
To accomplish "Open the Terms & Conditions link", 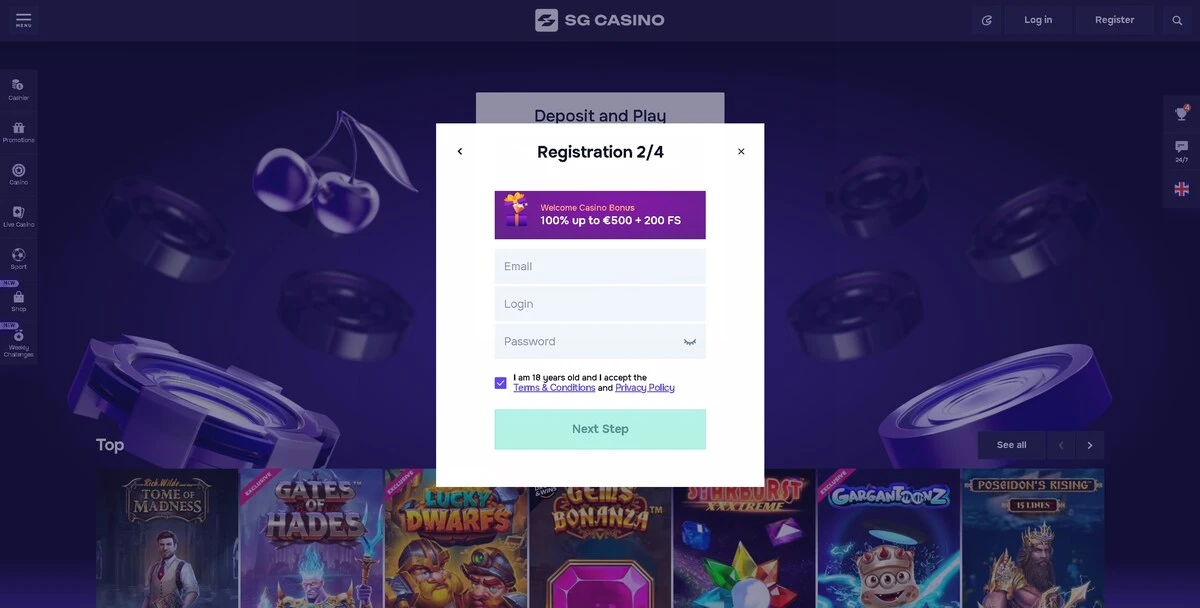I will pos(554,388).
